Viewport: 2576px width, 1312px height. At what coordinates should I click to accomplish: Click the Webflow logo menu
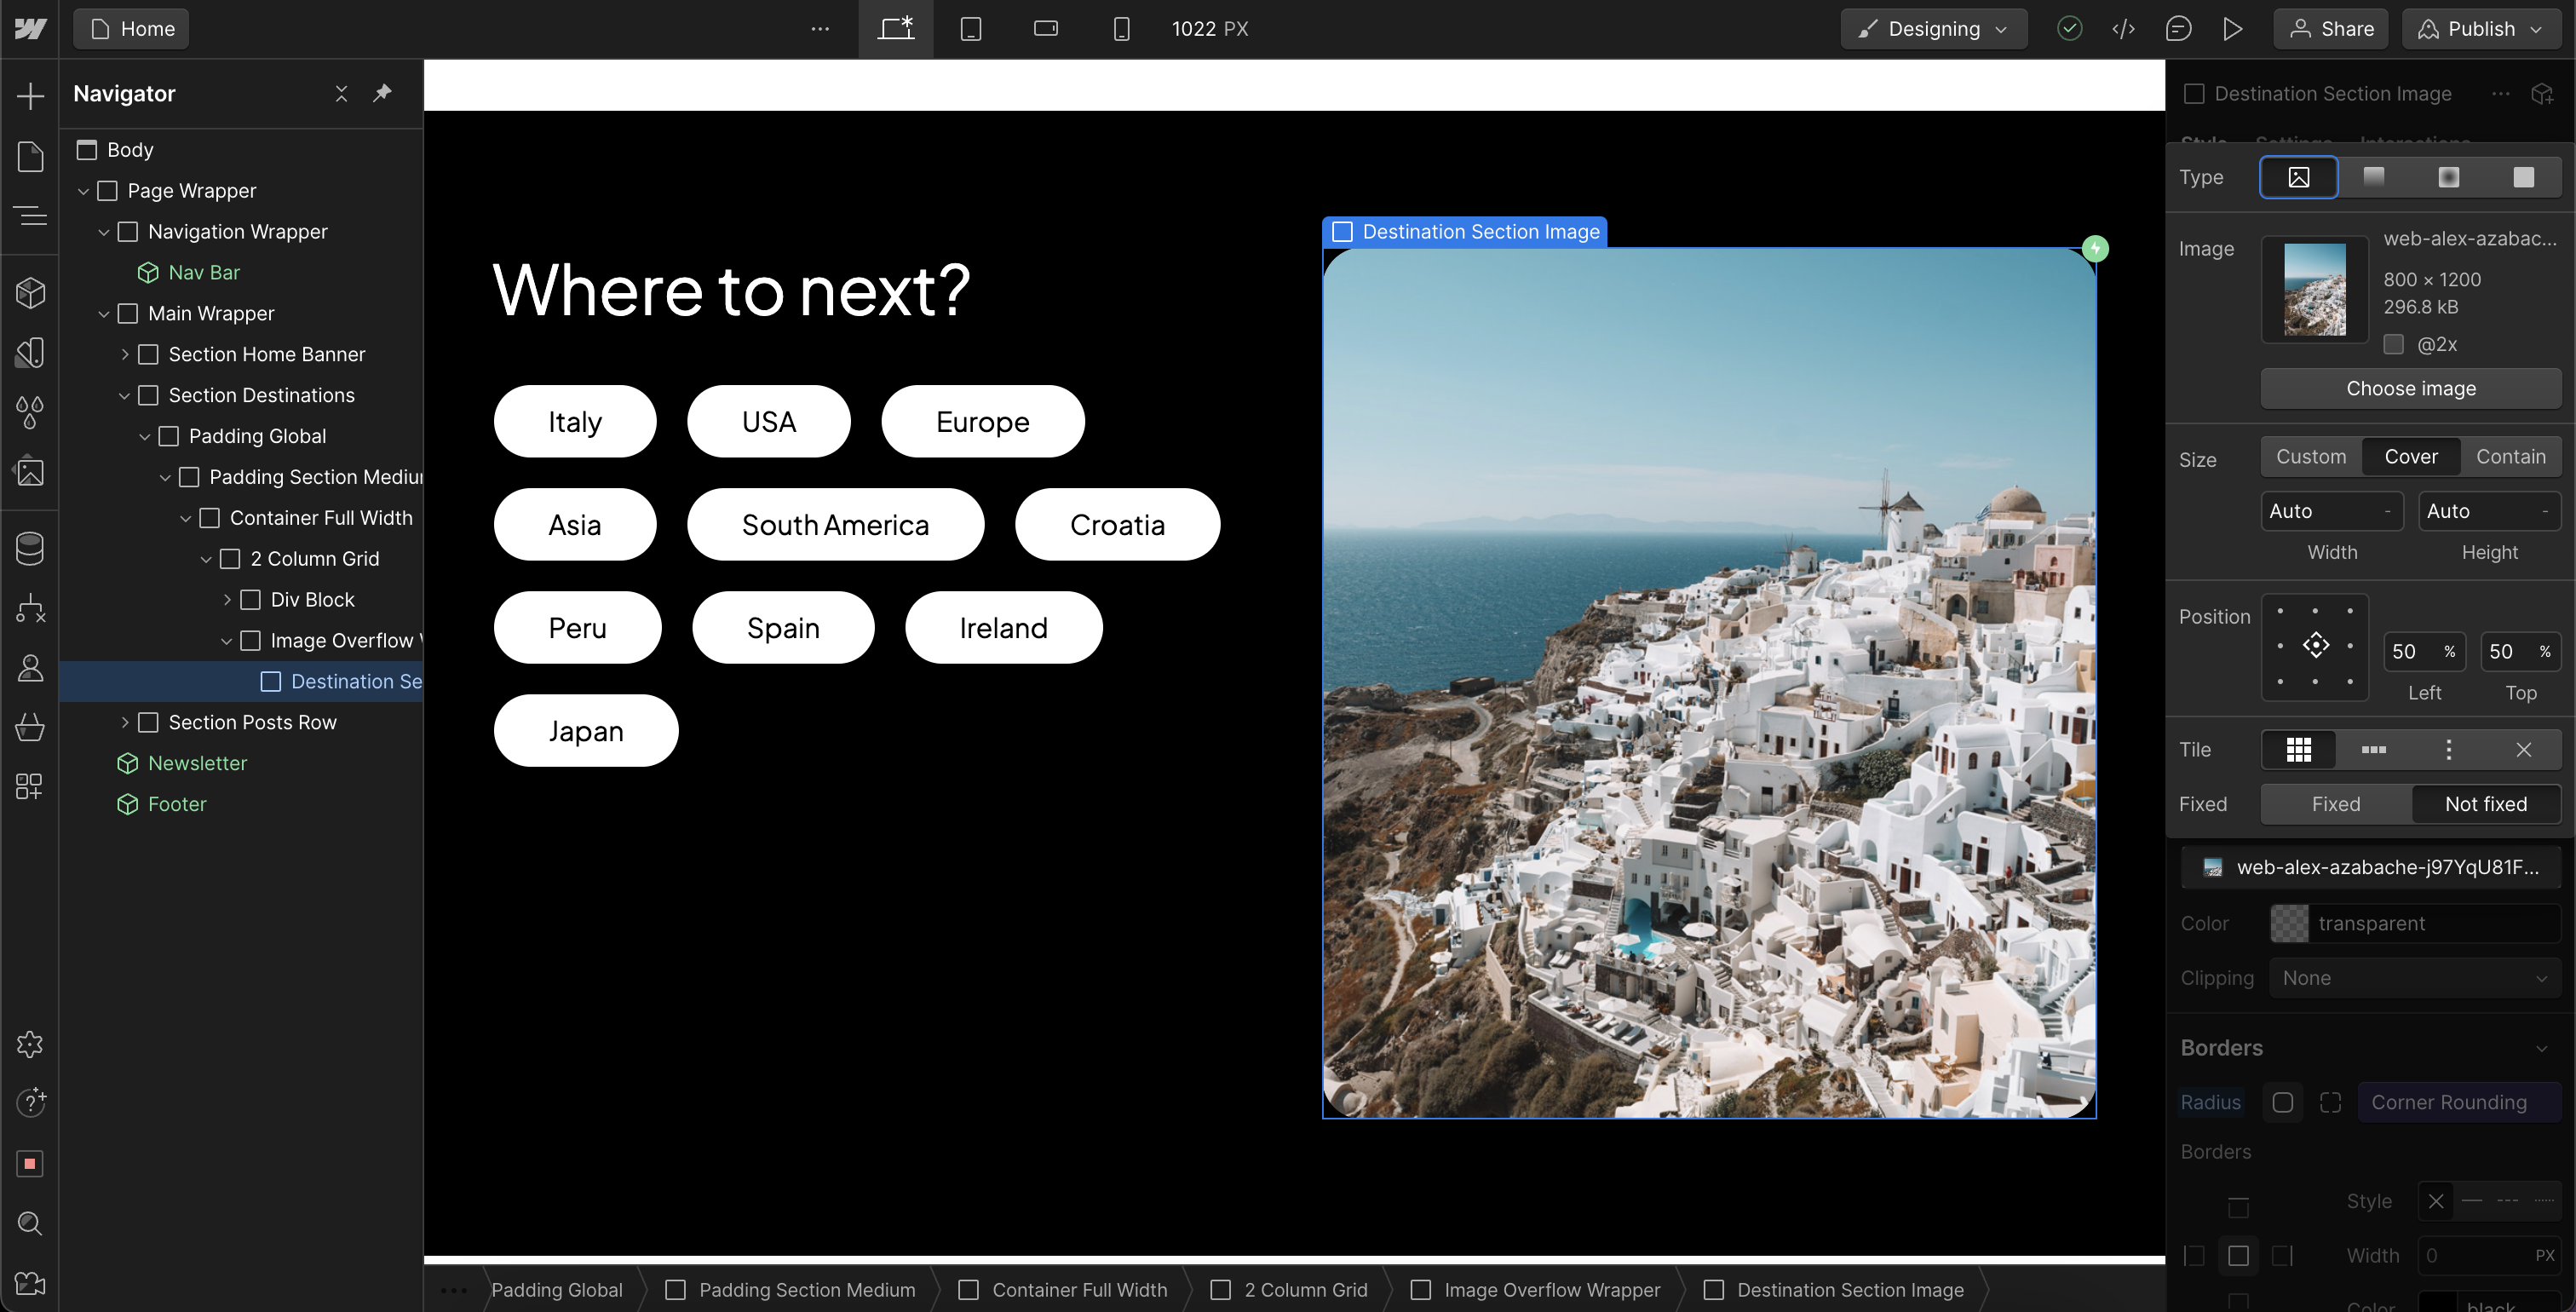pyautogui.click(x=30, y=29)
